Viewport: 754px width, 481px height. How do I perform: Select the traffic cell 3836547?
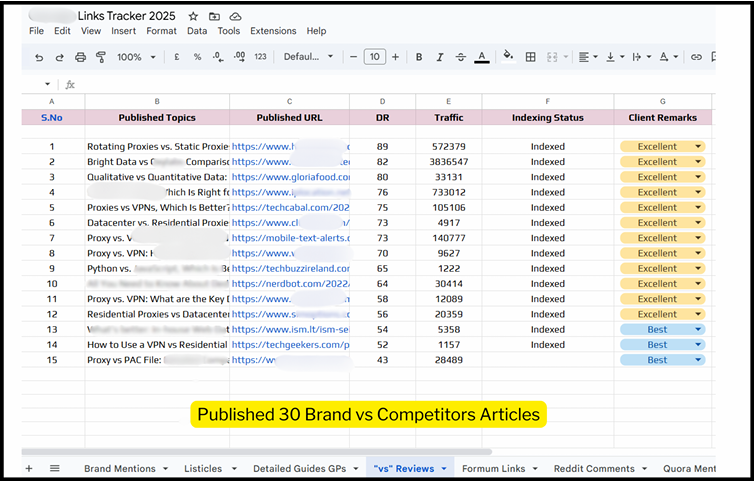point(449,162)
